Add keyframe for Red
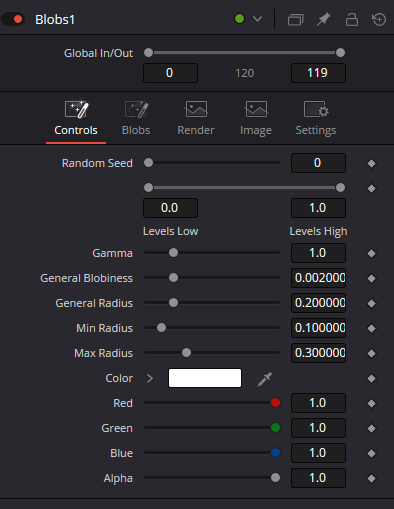Screen dimensions: 394x509 pyautogui.click(x=371, y=403)
